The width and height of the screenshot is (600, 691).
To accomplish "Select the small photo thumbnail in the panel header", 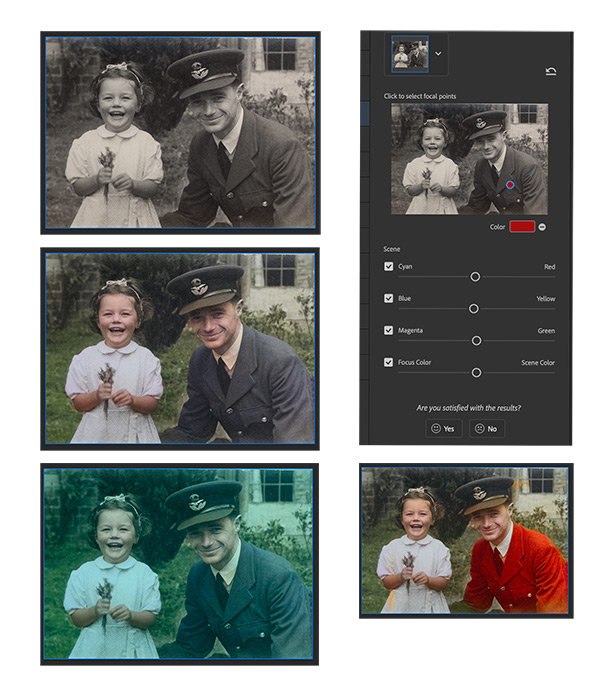I will pos(410,54).
